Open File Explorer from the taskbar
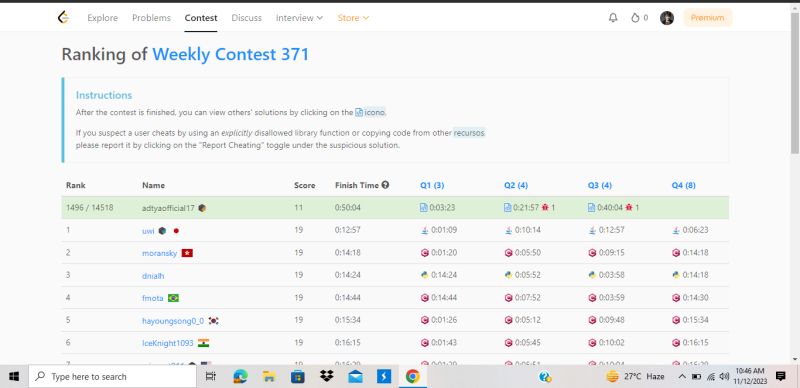 pos(269,376)
